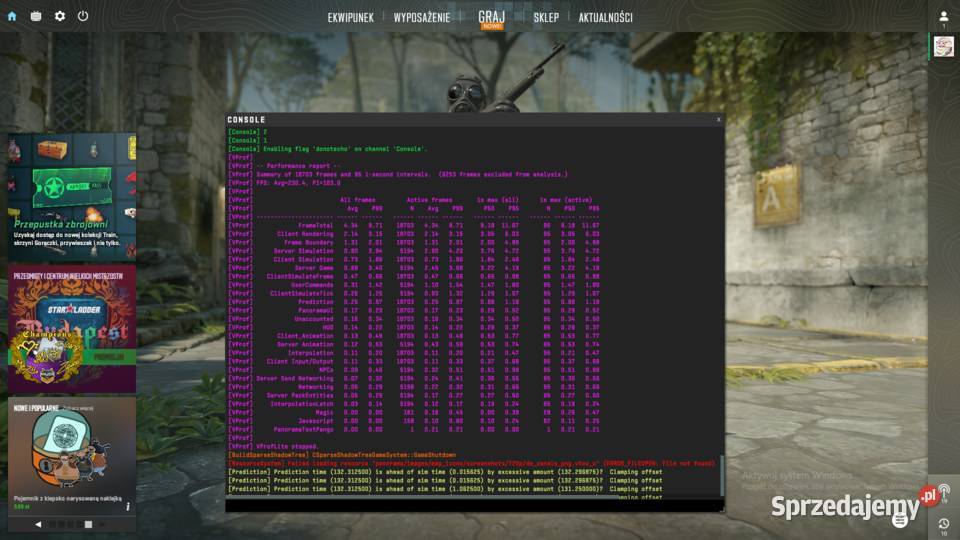Open the EKWIPUNEK tab

pyautogui.click(x=350, y=18)
